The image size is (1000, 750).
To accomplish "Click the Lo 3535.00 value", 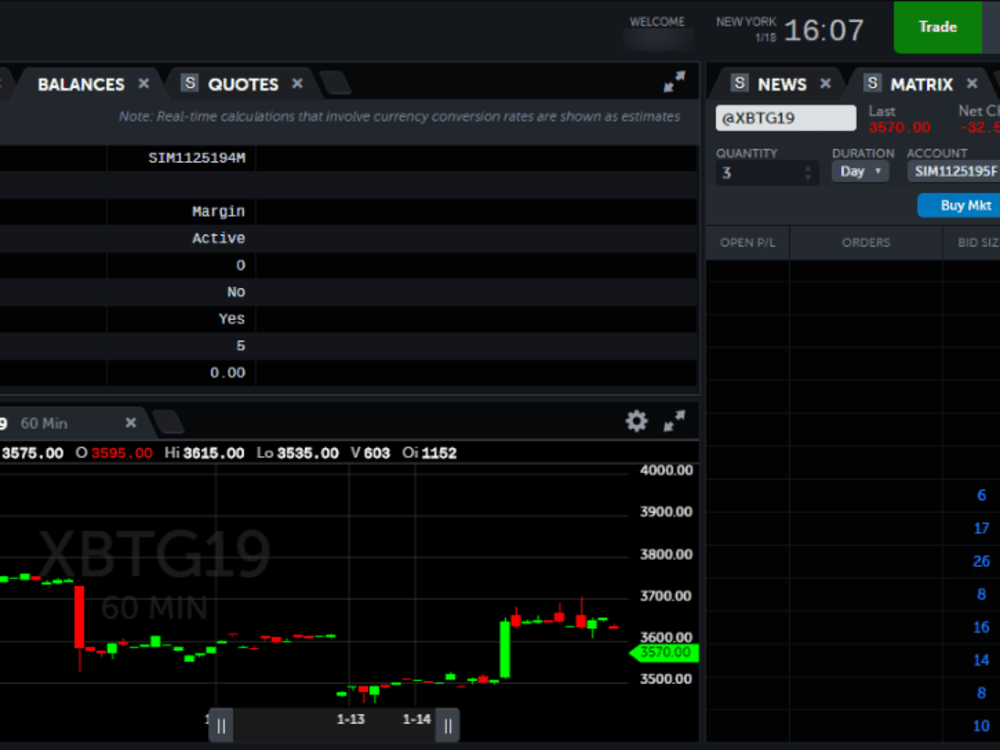I will tap(297, 453).
